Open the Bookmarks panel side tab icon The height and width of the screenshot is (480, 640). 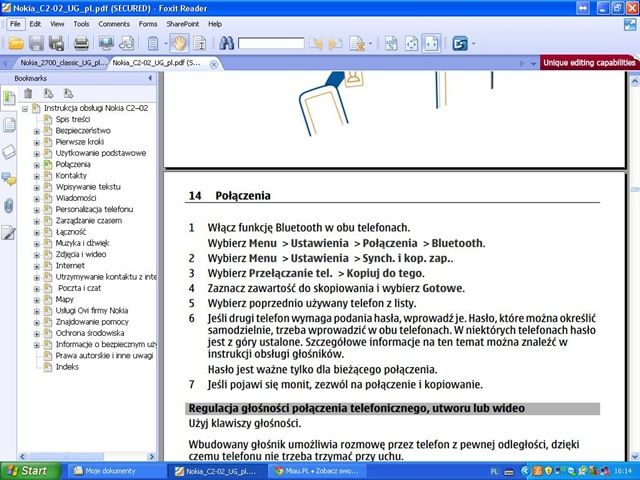pos(9,98)
